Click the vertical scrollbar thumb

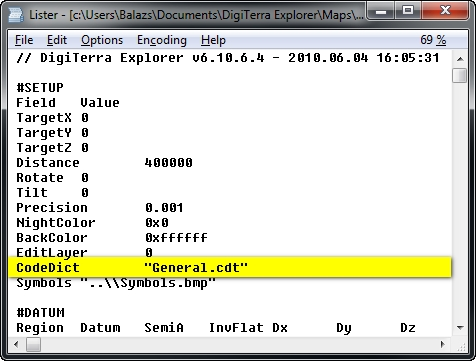click(x=460, y=75)
